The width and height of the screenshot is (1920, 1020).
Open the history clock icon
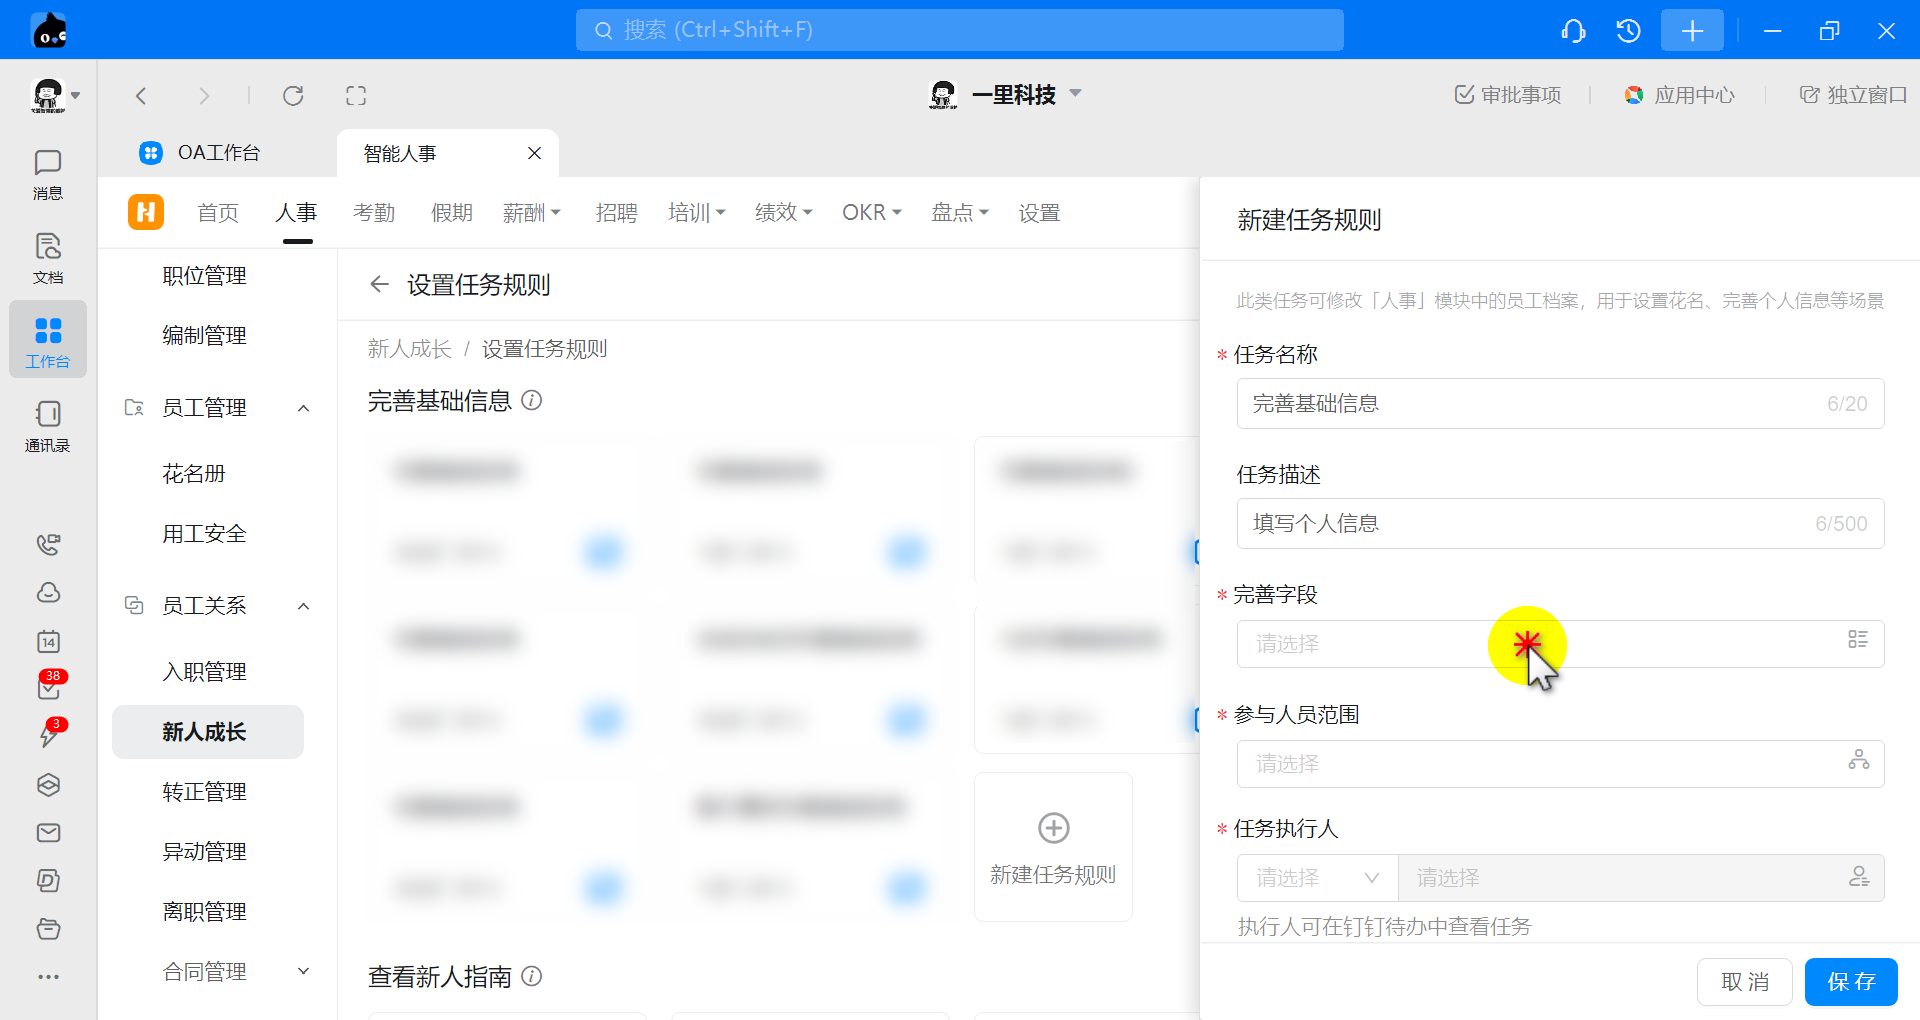coord(1628,31)
